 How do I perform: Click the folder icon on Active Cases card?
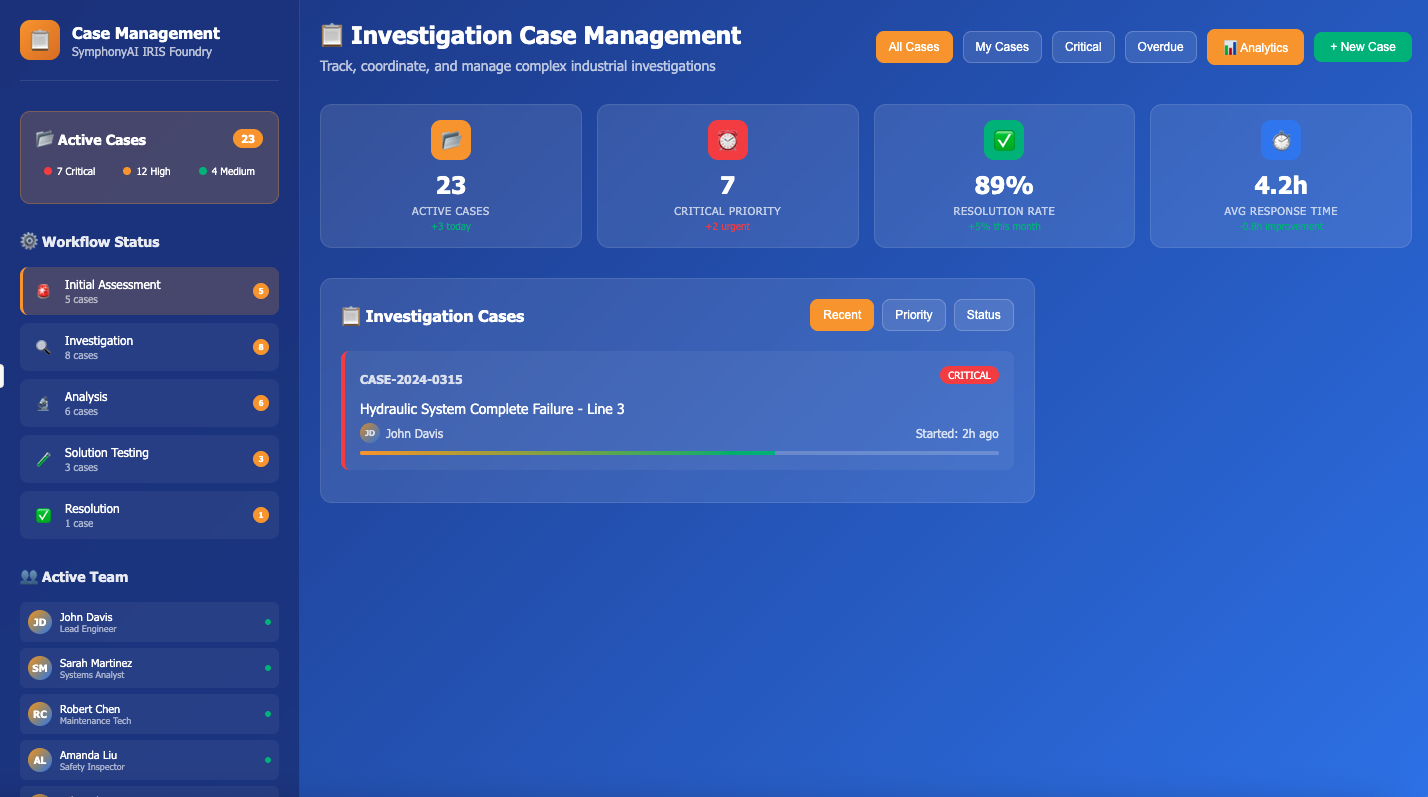(450, 140)
